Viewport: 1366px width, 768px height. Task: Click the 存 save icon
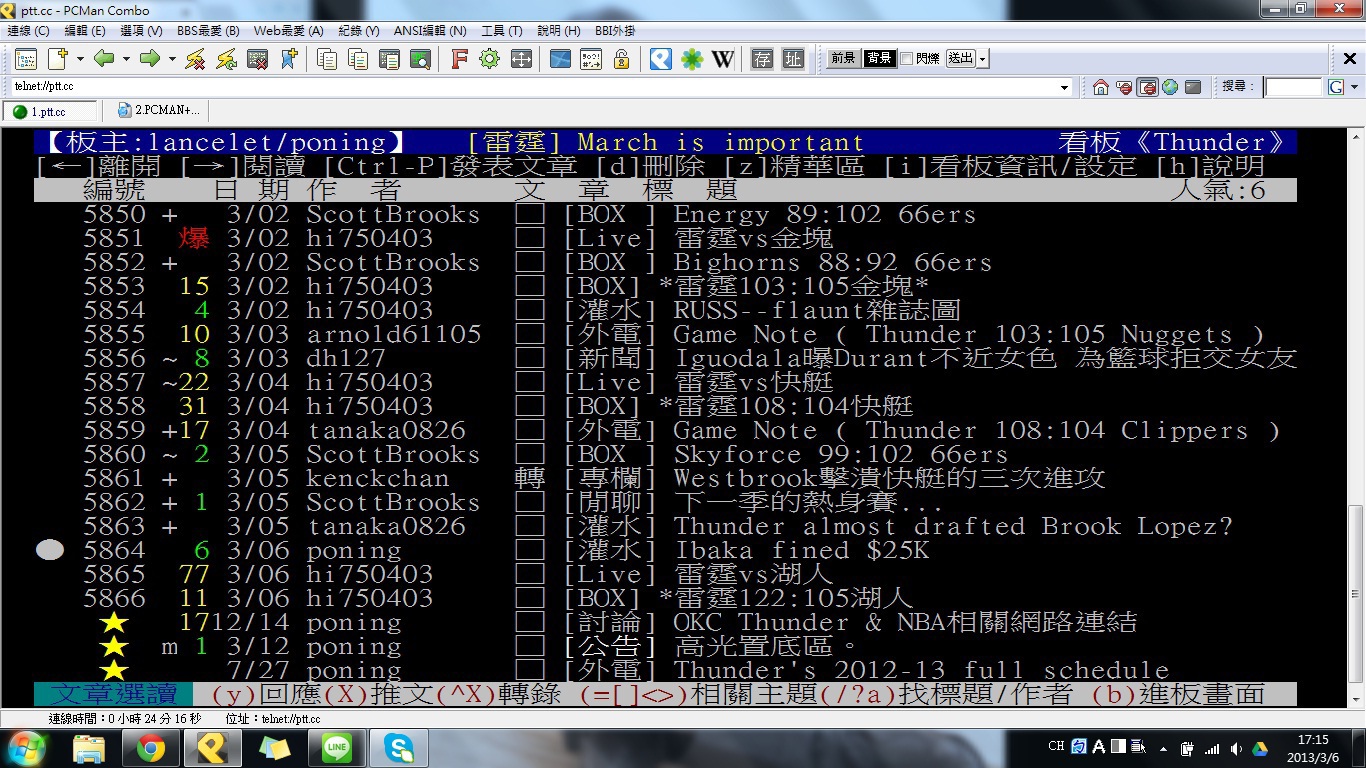click(x=763, y=59)
